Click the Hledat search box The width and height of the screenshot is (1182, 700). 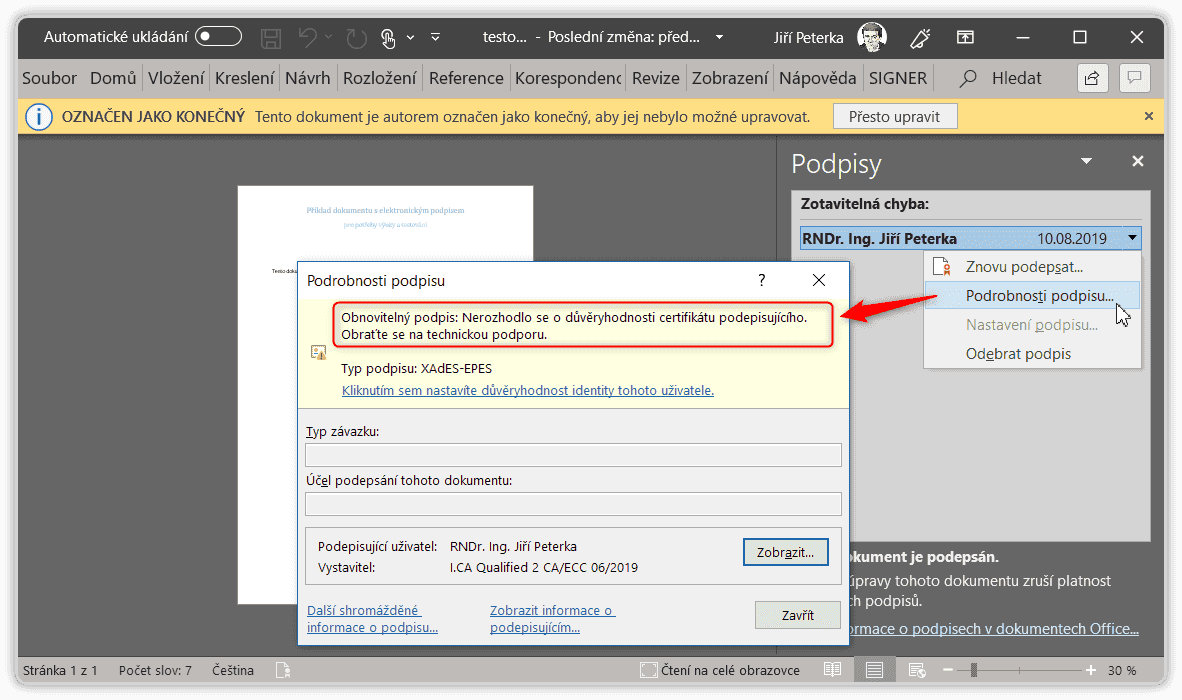point(1002,78)
